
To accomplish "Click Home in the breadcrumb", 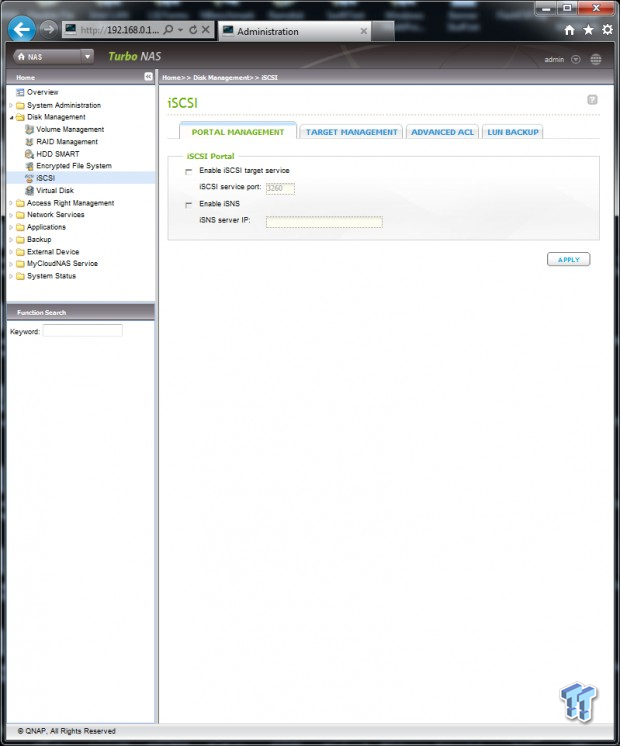I will coord(171,78).
